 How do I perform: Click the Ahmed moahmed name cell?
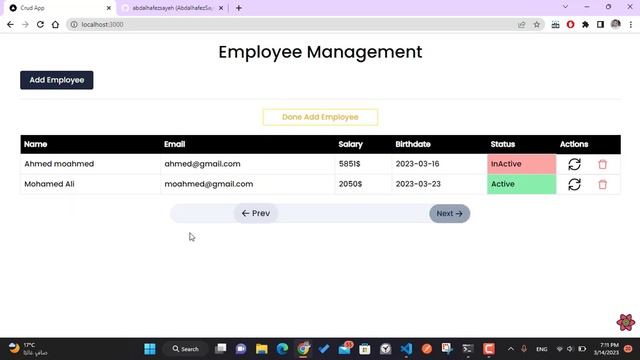point(90,164)
